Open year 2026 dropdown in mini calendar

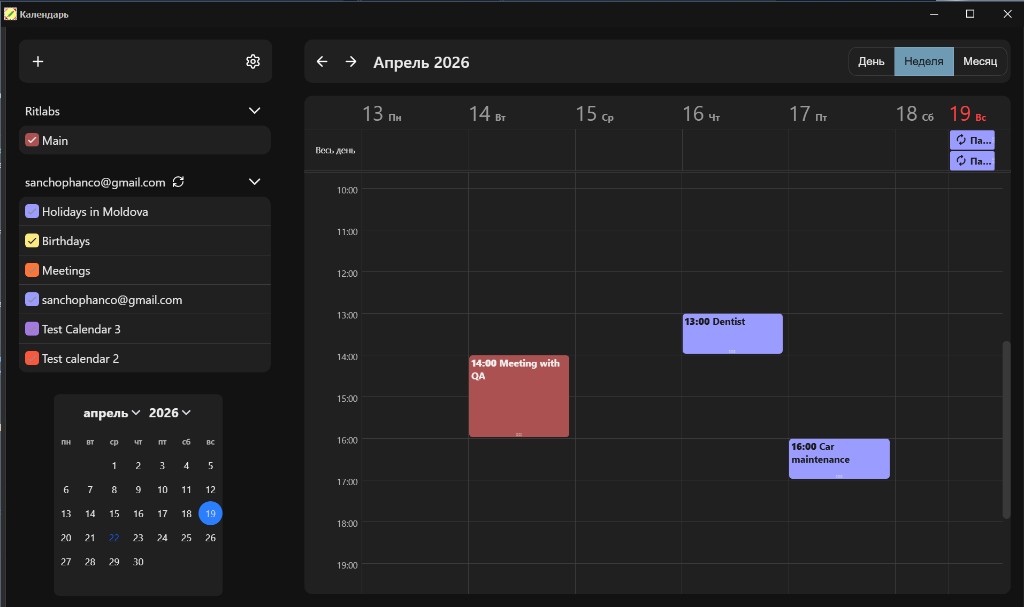[x=169, y=413]
